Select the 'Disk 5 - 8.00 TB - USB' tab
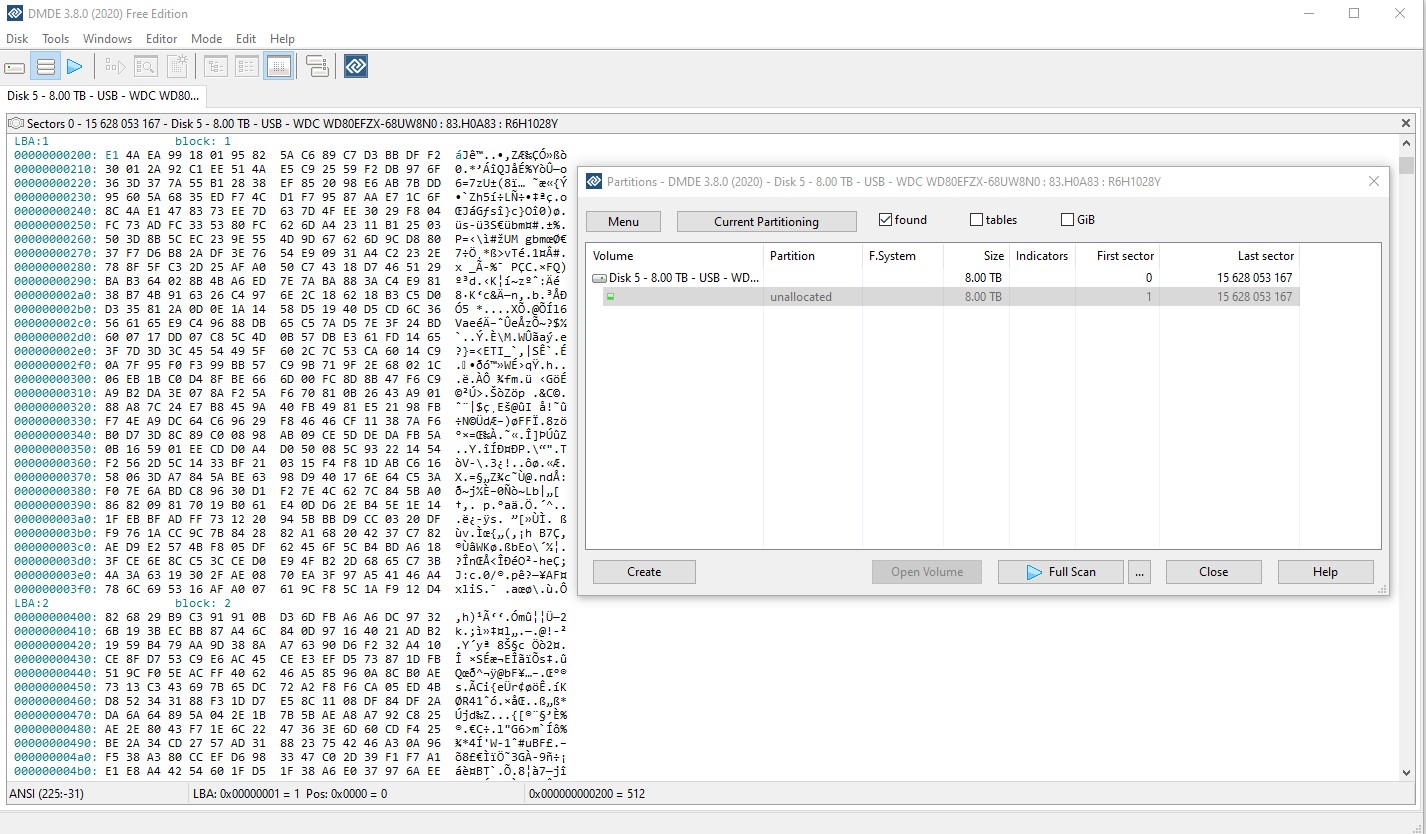This screenshot has width=1426, height=834. tap(103, 96)
